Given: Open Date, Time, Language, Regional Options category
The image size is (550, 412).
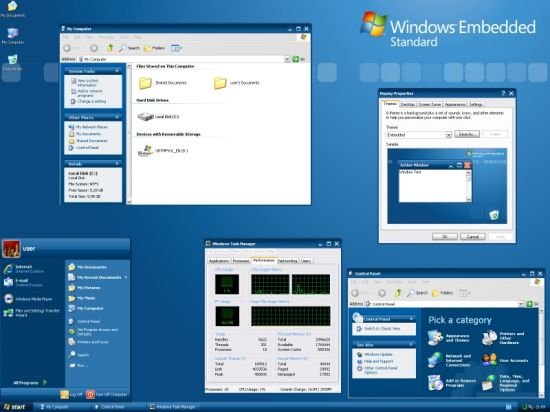Looking at the screenshot, I should point(506,383).
